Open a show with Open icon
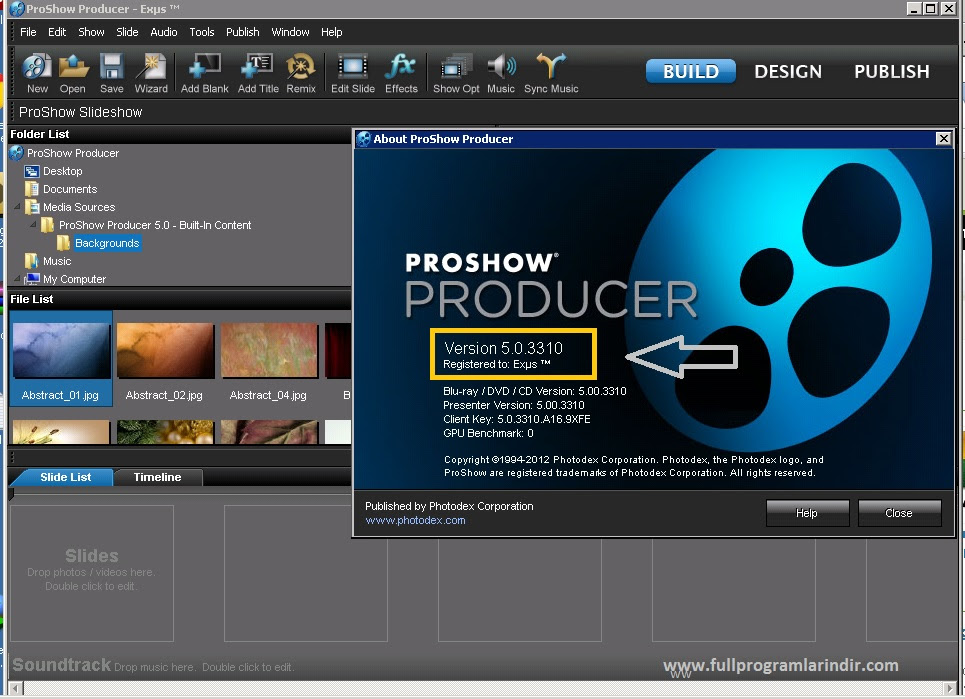This screenshot has width=965, height=699. coord(72,69)
